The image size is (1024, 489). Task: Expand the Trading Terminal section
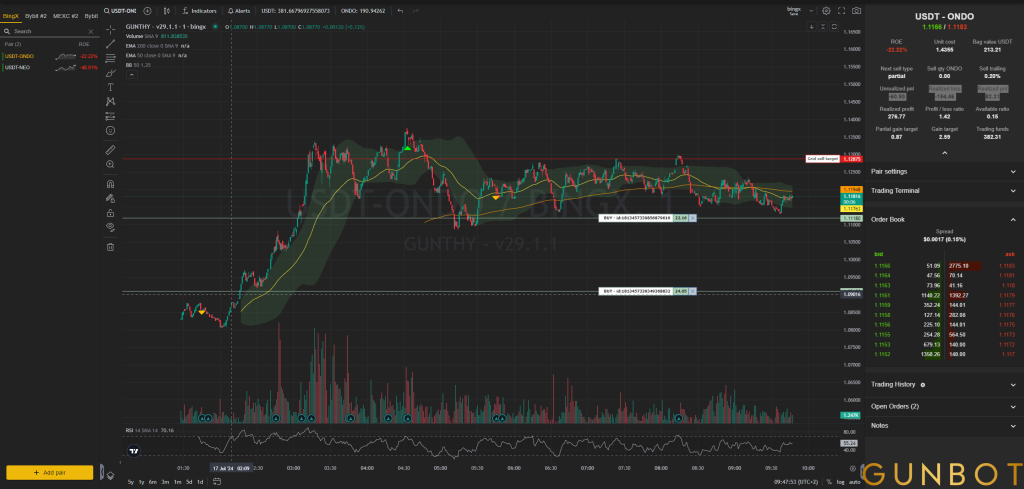click(x=944, y=191)
